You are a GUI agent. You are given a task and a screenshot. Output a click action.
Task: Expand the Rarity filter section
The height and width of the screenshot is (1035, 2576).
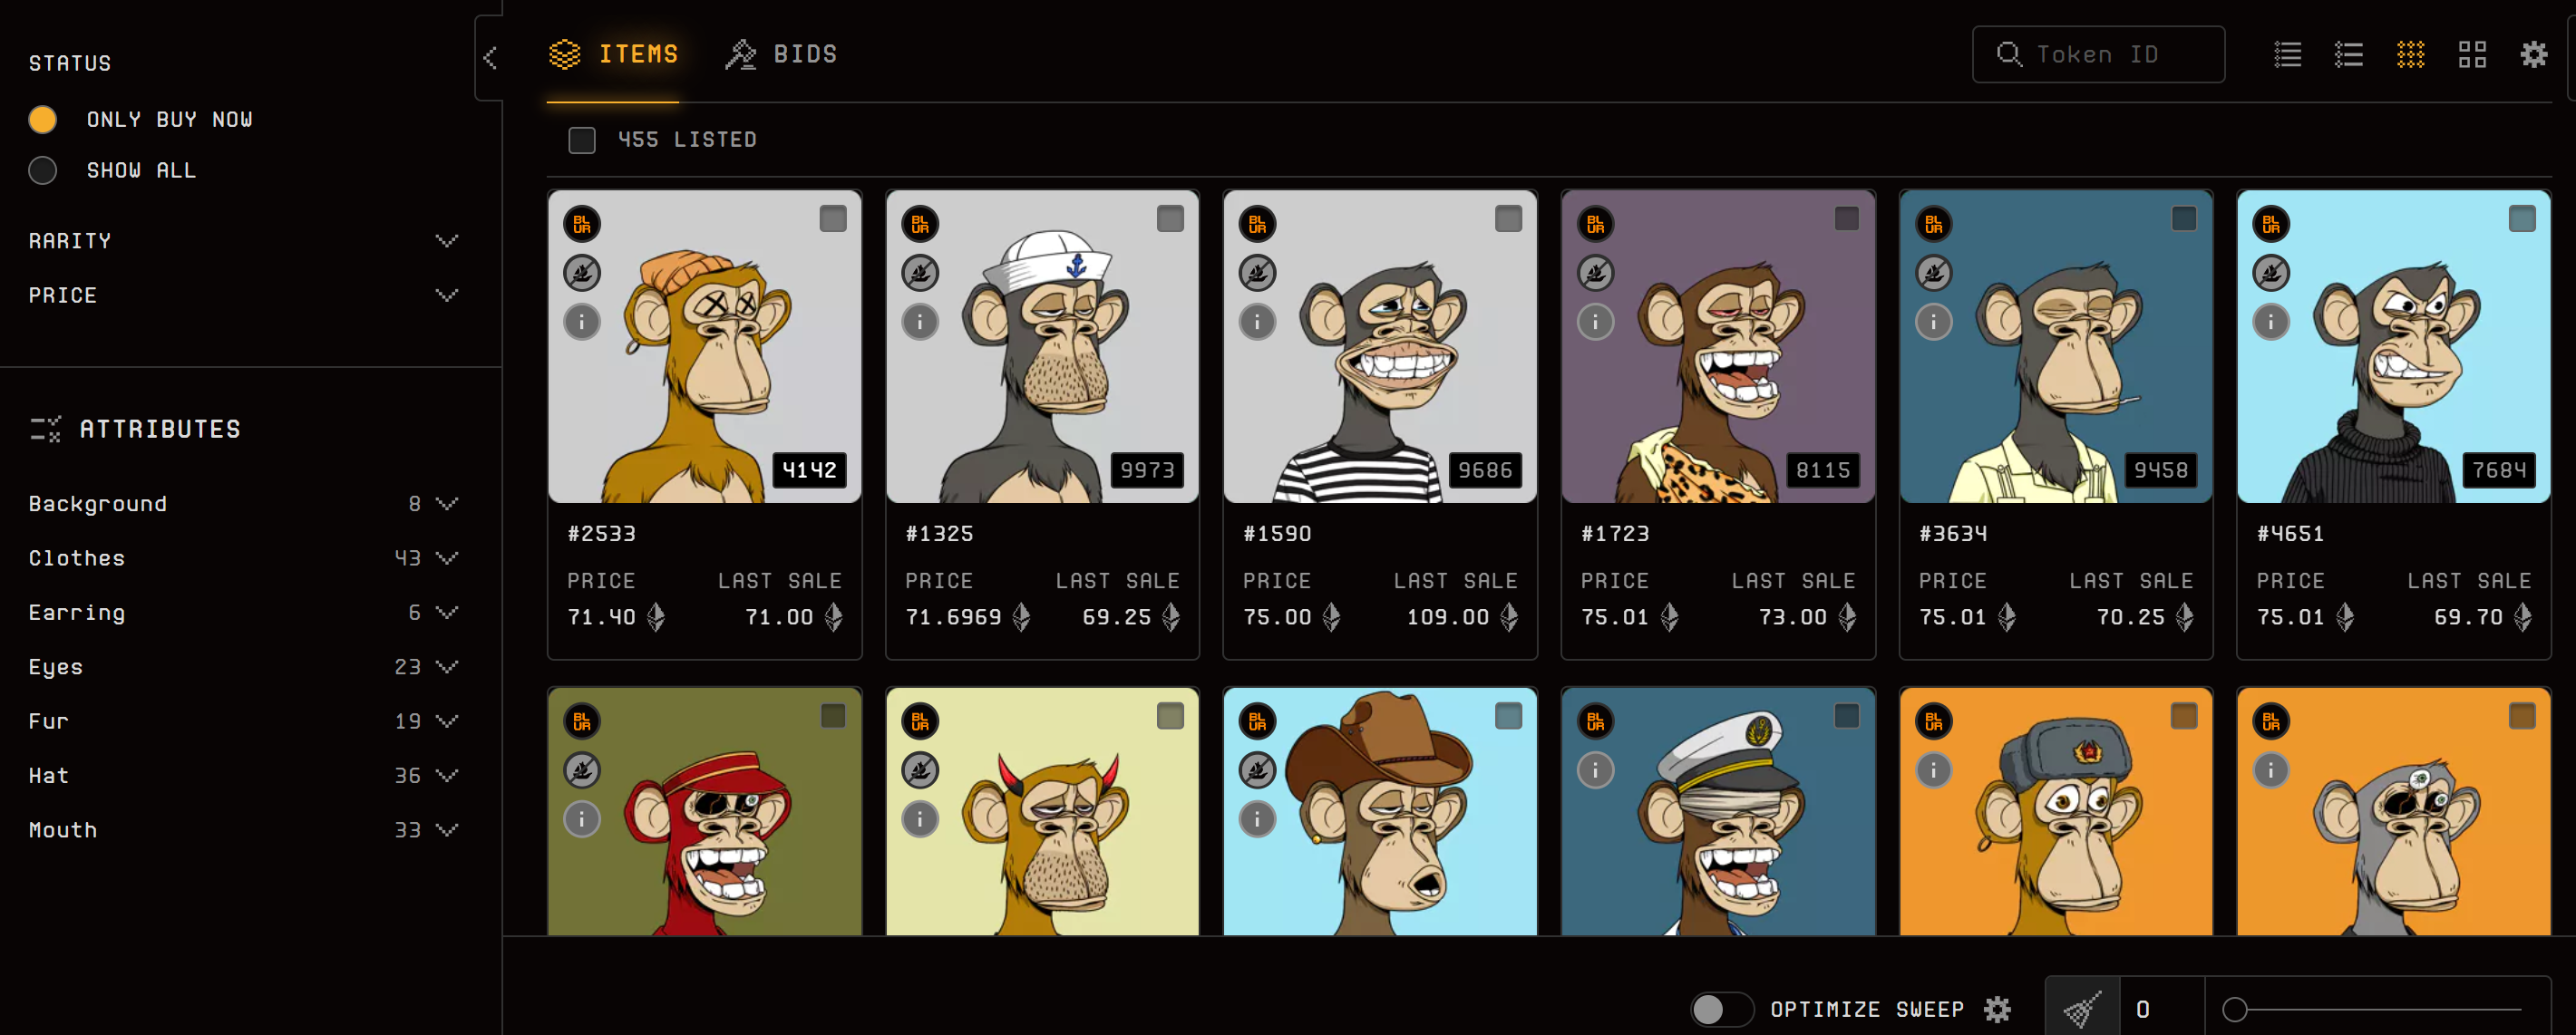point(446,241)
